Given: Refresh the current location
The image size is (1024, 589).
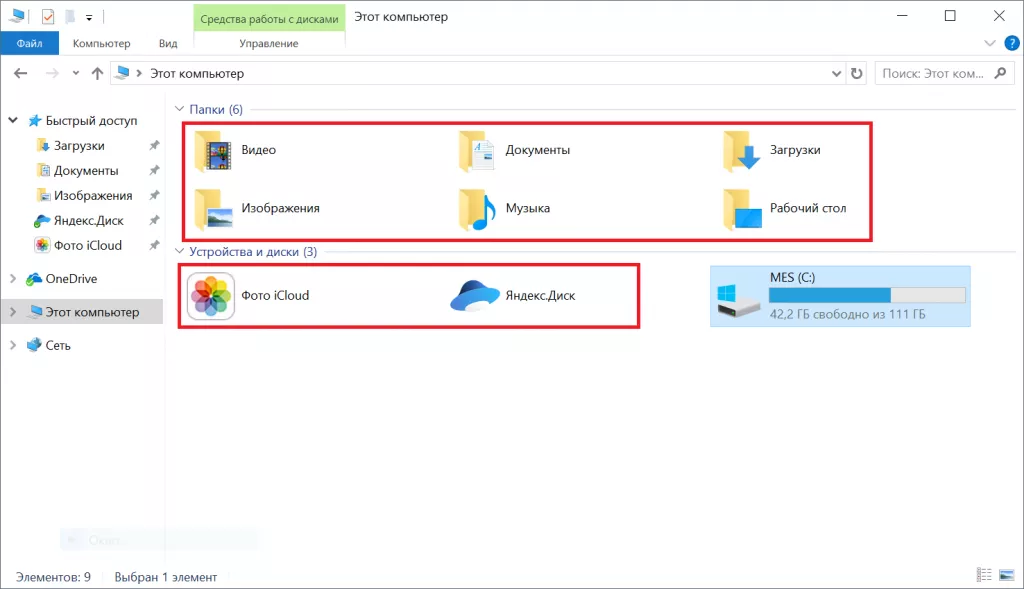Looking at the screenshot, I should coord(857,73).
